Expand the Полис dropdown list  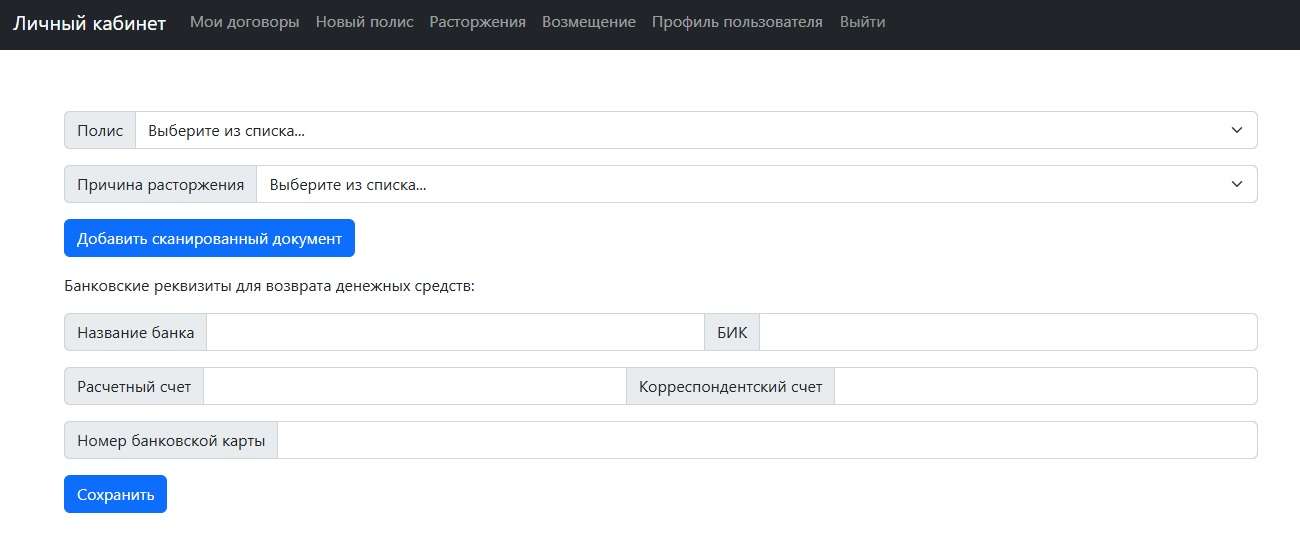pos(695,130)
